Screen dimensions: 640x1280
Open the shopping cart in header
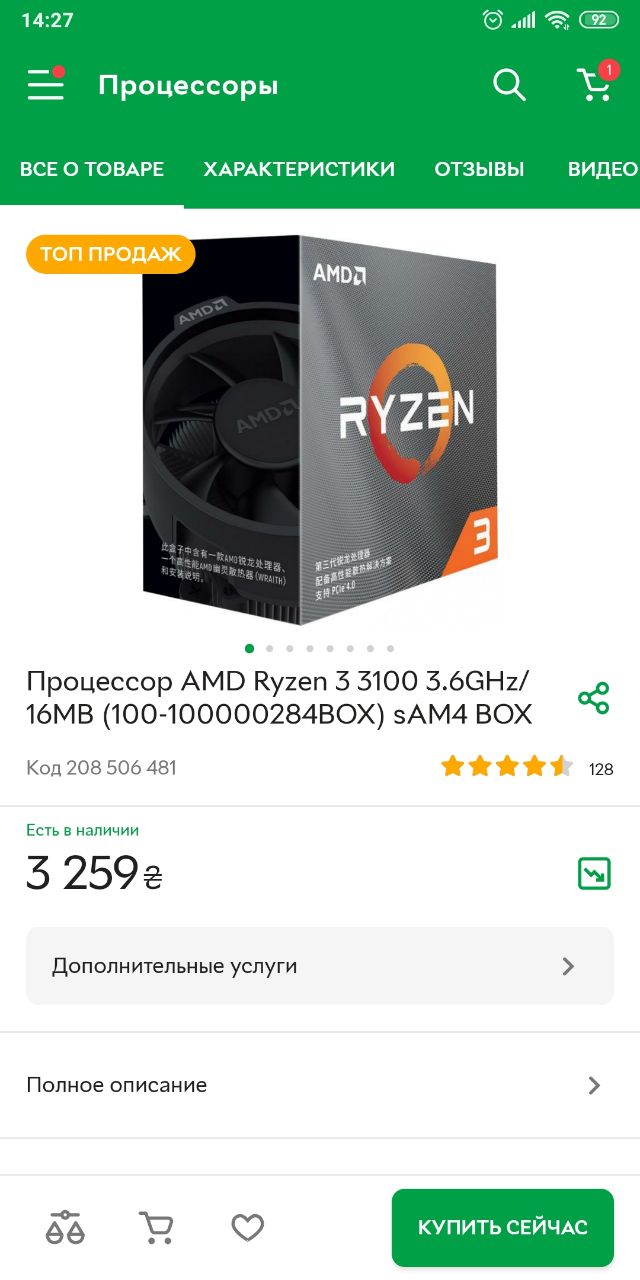pos(597,83)
